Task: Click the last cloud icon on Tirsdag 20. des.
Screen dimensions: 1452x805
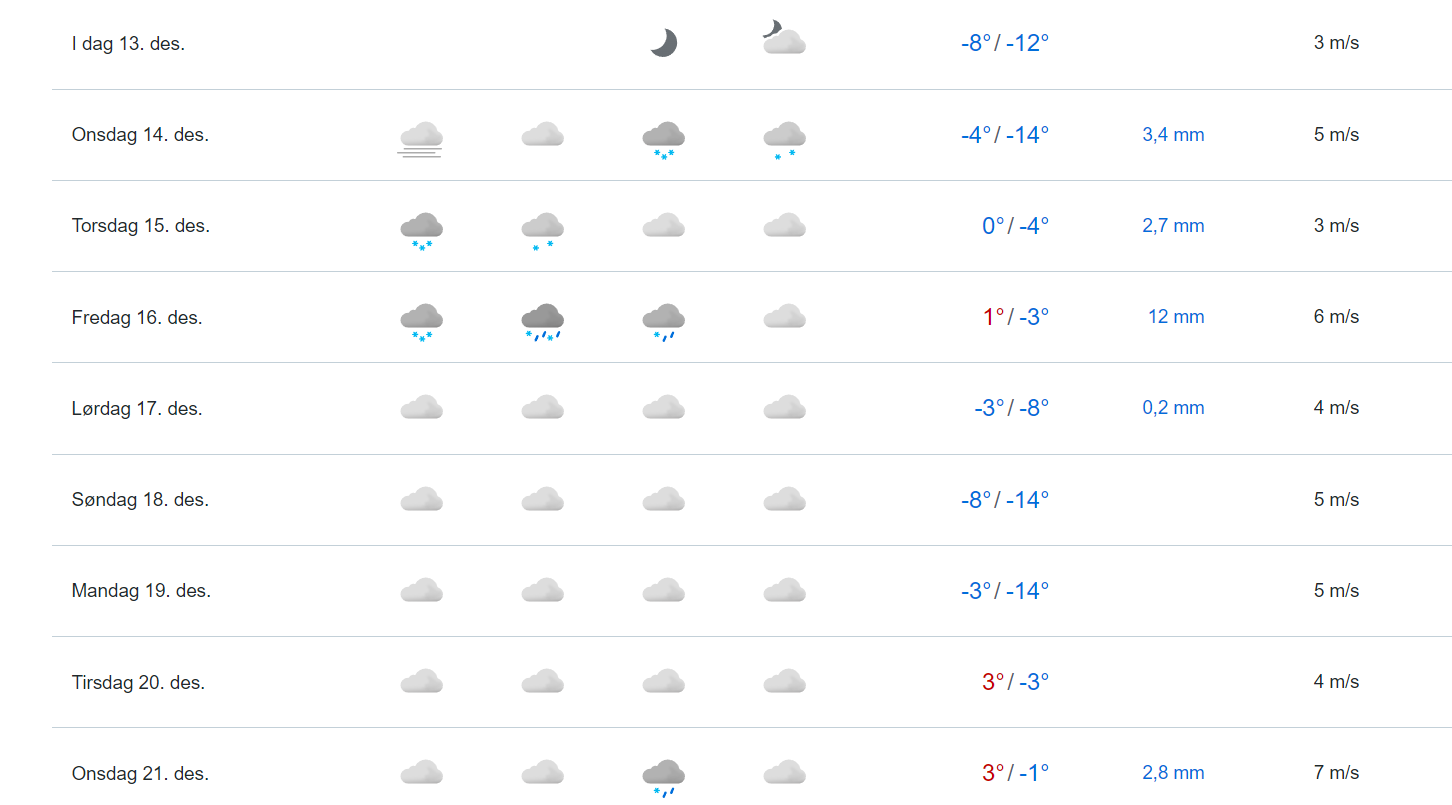Action: pos(784,681)
